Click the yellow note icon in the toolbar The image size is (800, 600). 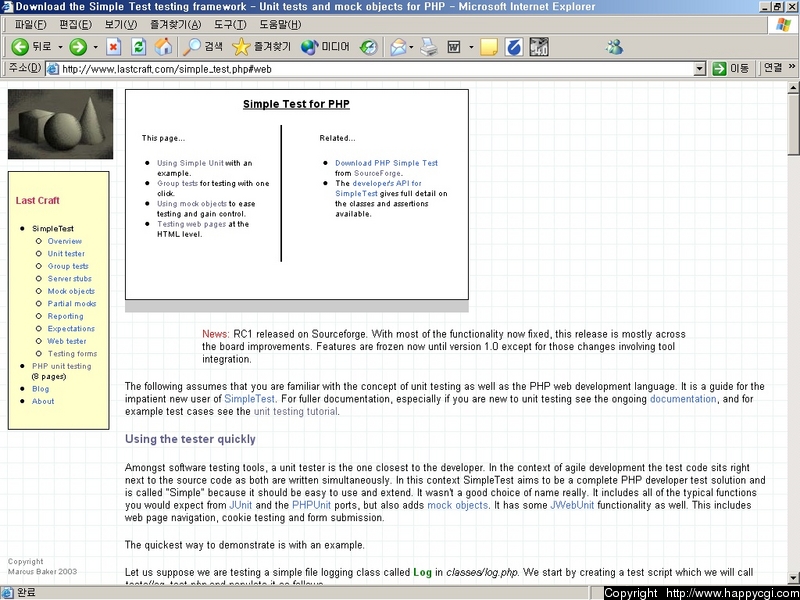pos(489,47)
